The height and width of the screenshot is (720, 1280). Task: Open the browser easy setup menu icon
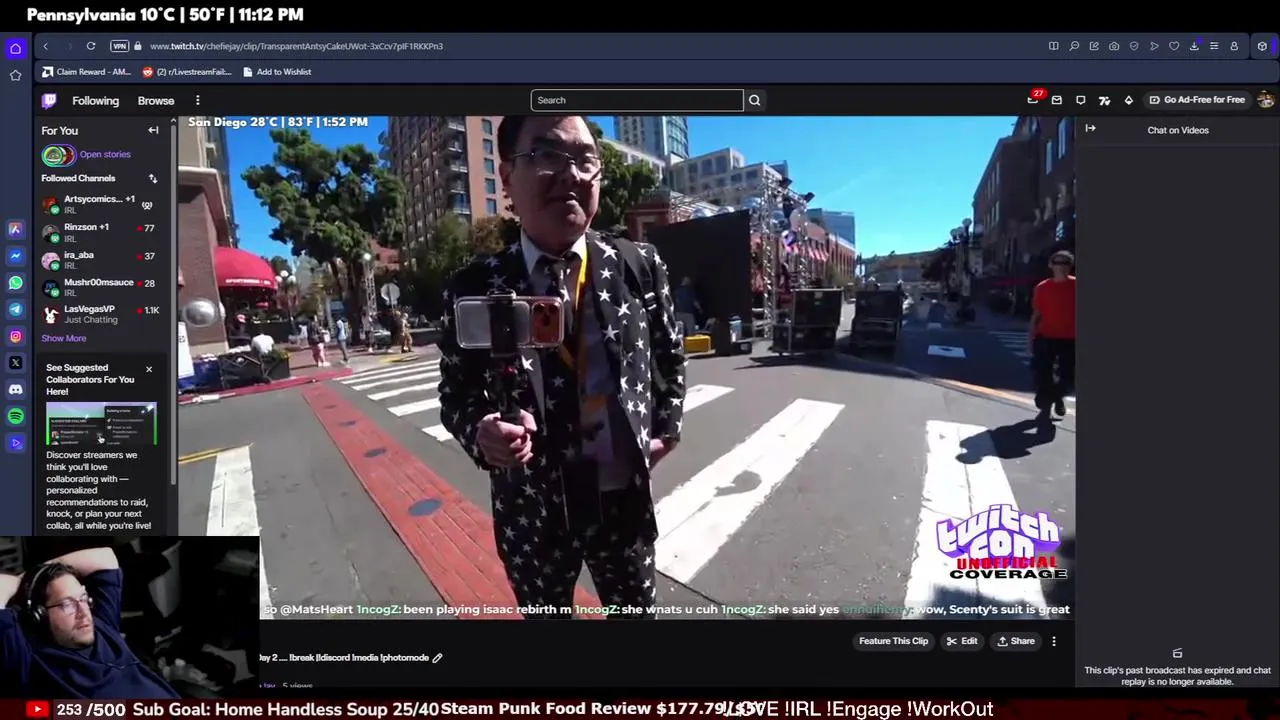1214,46
